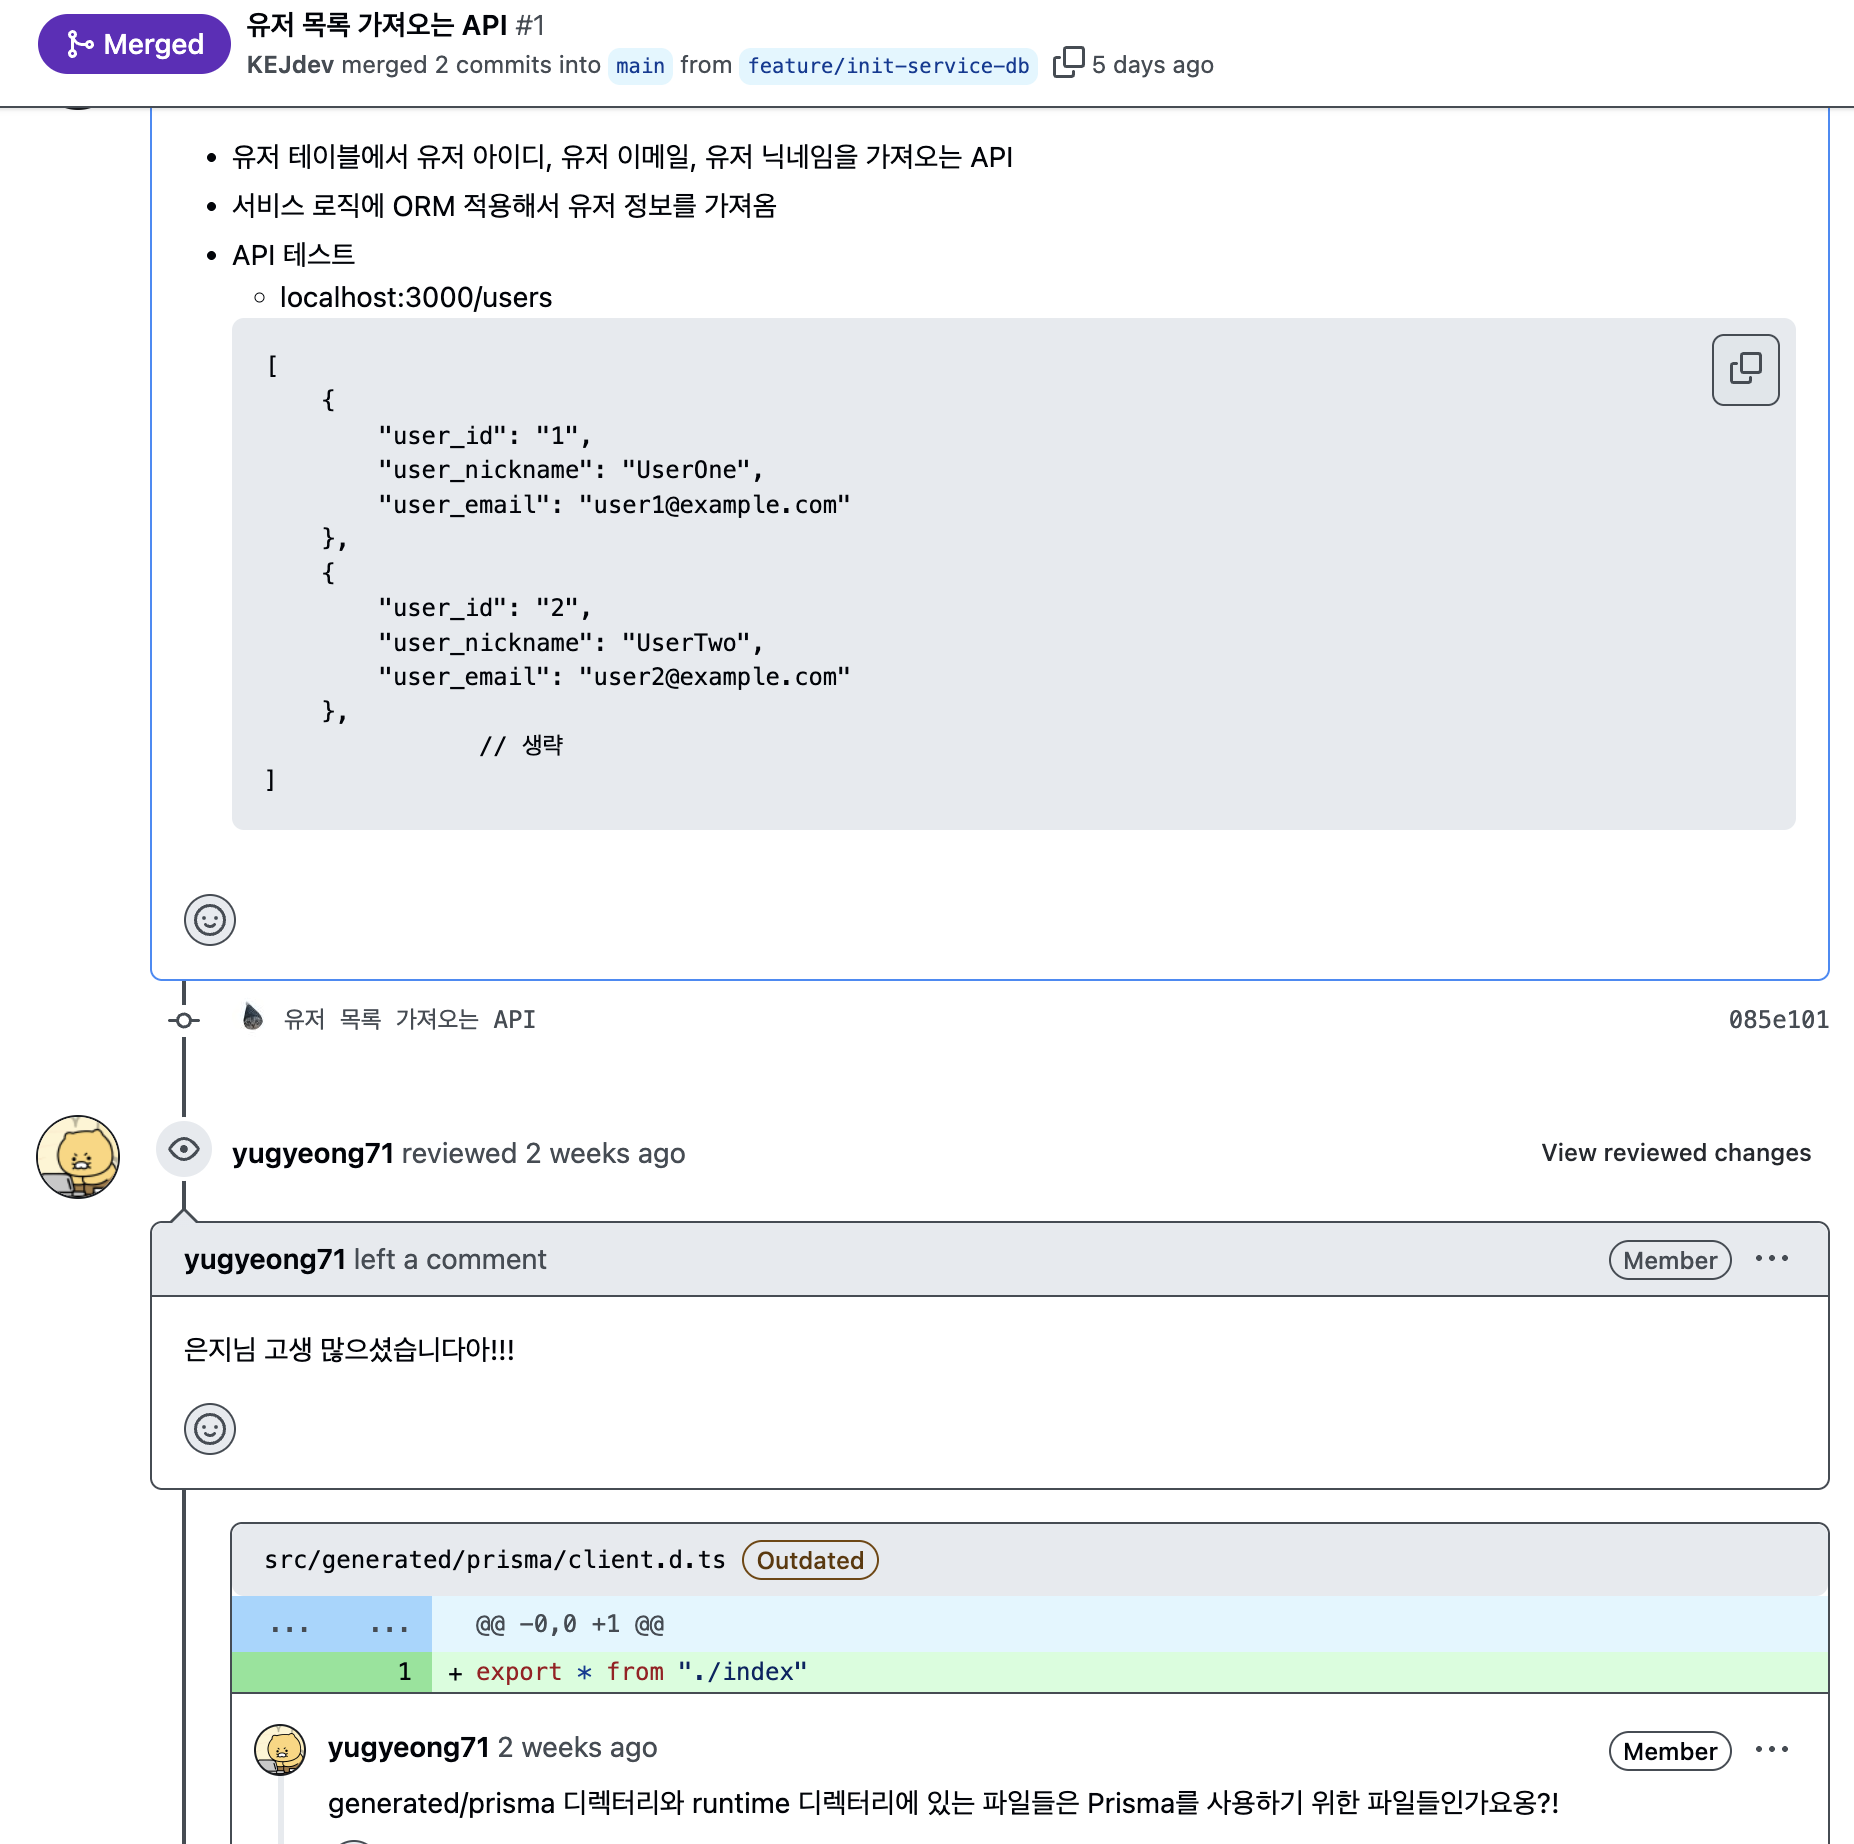Click the eye review icon in timeline

click(184, 1150)
